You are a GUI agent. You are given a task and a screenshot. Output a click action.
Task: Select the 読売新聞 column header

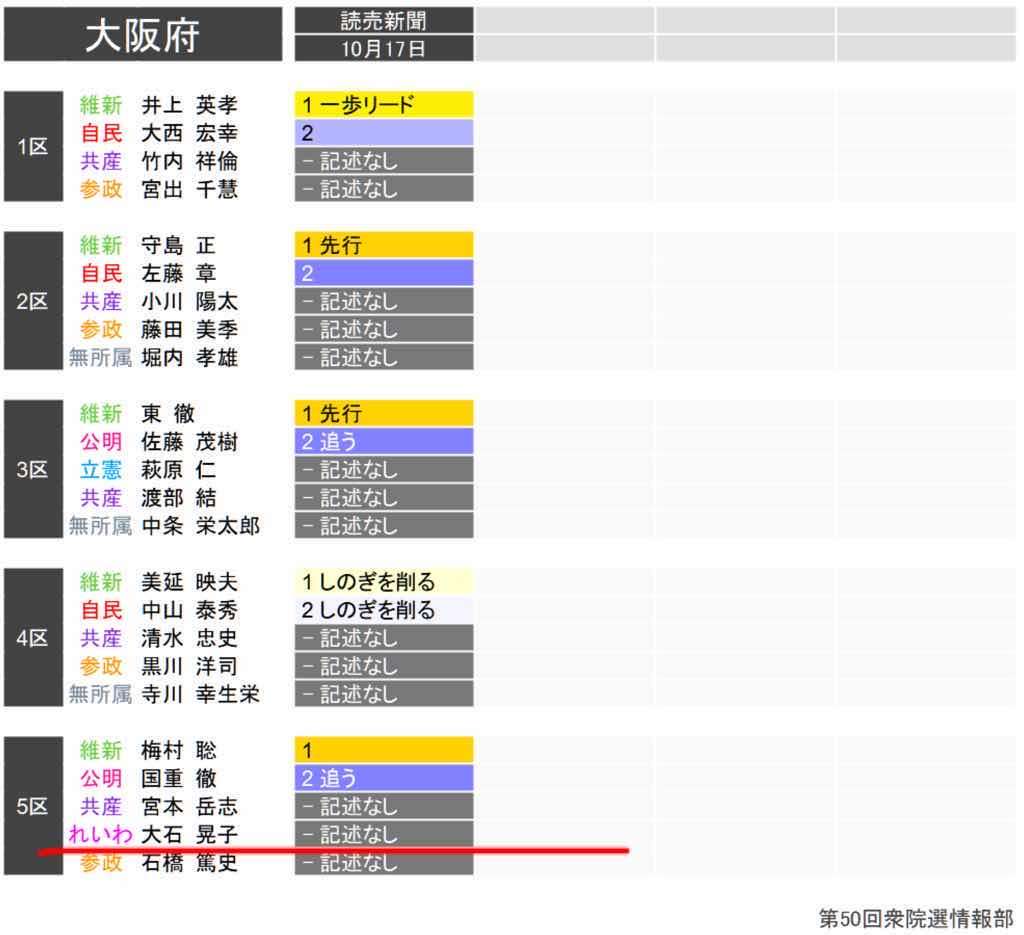click(383, 21)
